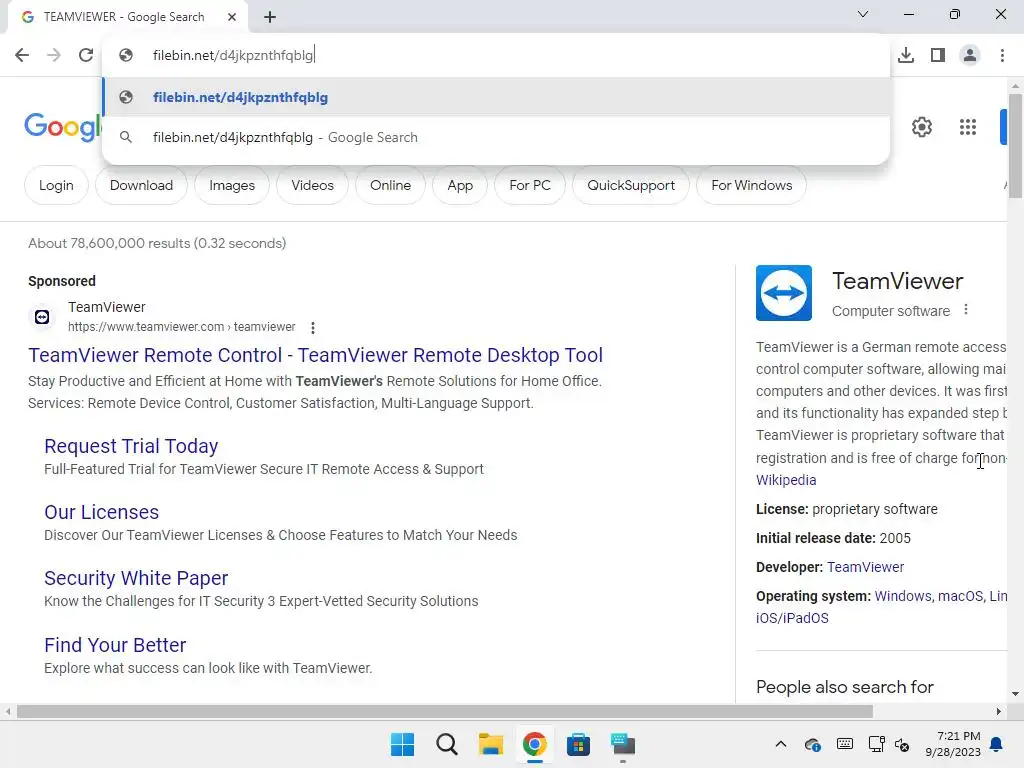Open the Windows Start menu
The image size is (1024, 768).
point(402,744)
